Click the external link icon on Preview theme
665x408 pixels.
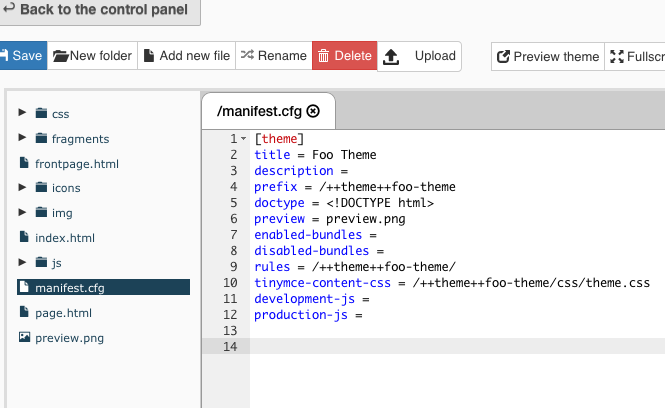[x=503, y=56]
